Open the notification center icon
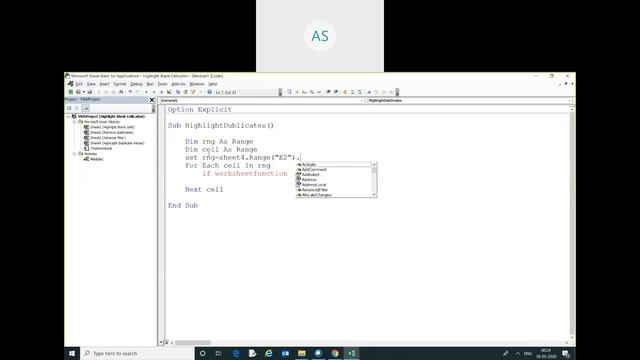Viewport: 640px width, 360px height. (x=566, y=353)
